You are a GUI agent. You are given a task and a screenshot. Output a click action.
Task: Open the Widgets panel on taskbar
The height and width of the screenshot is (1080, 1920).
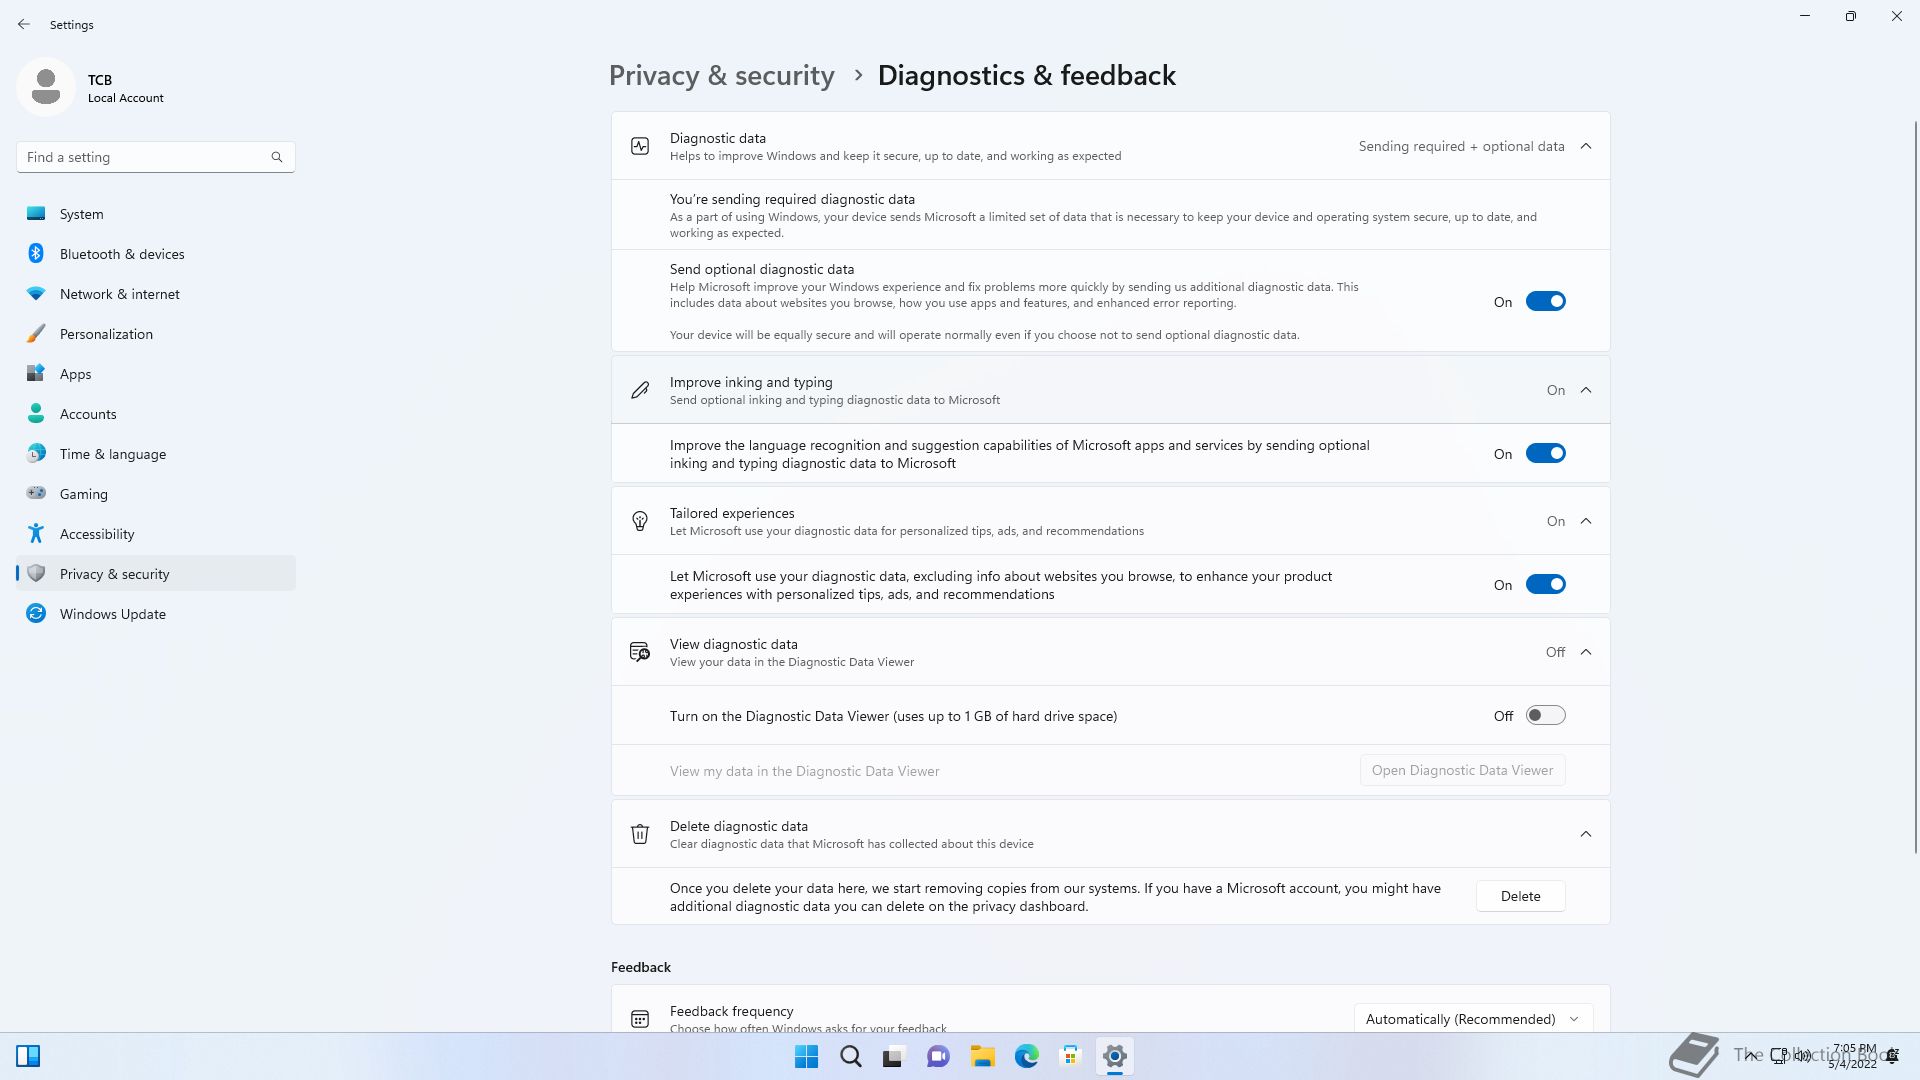(28, 1056)
